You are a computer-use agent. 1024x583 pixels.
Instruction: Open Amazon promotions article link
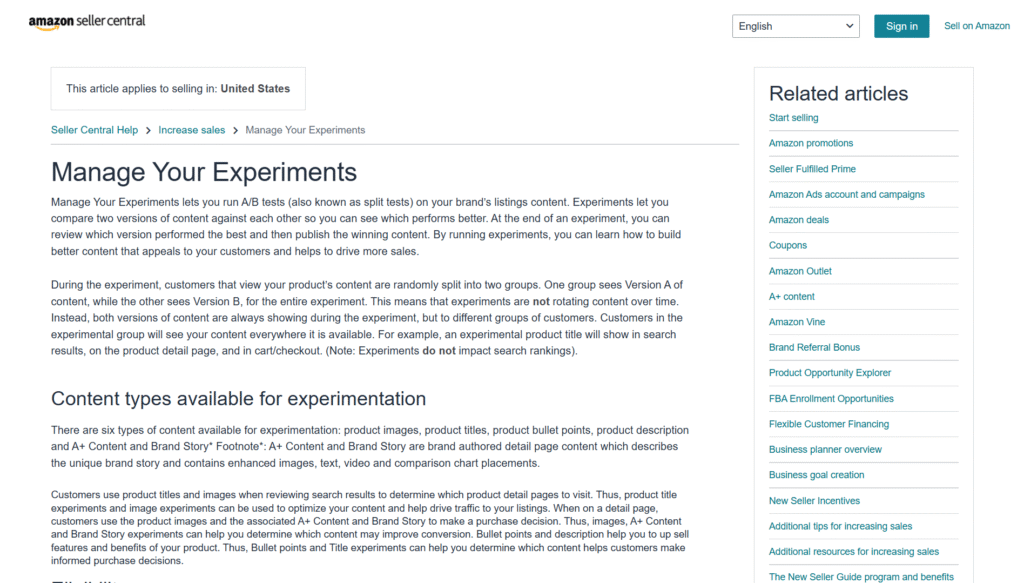tap(811, 143)
